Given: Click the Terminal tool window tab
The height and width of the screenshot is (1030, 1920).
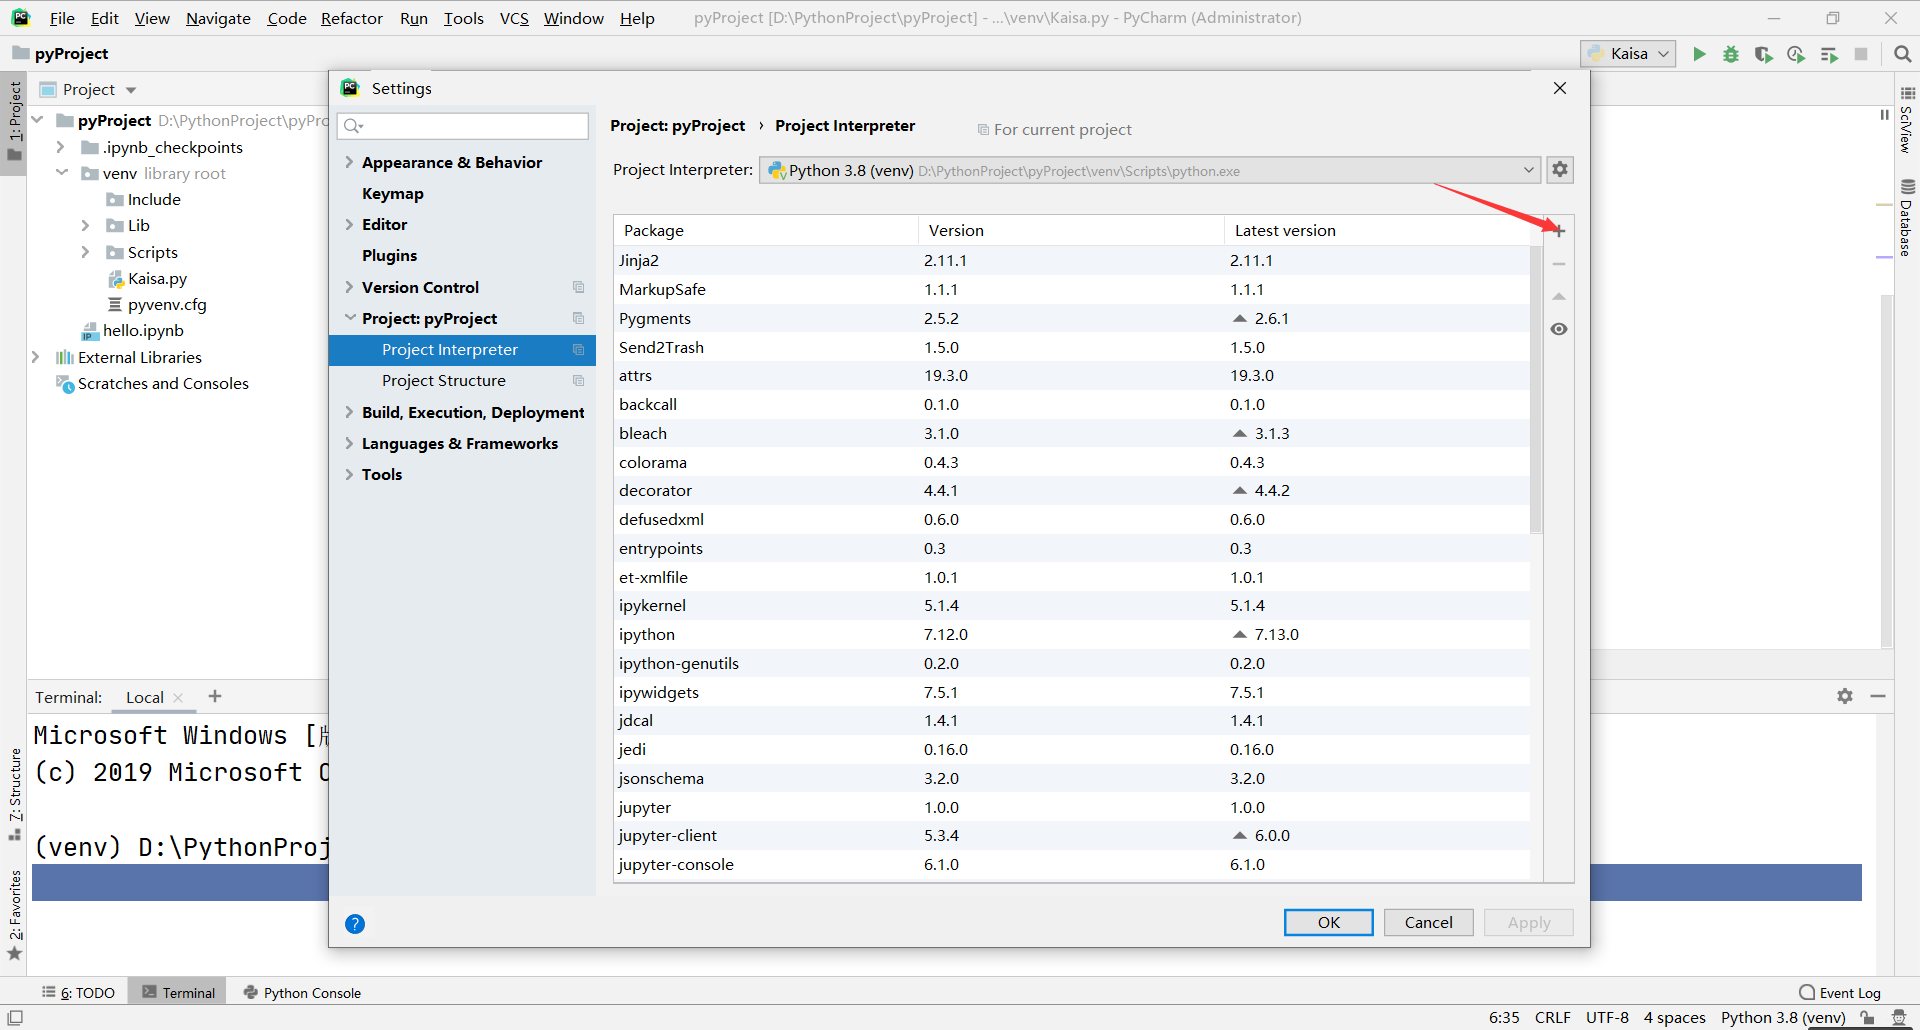Looking at the screenshot, I should (x=178, y=992).
